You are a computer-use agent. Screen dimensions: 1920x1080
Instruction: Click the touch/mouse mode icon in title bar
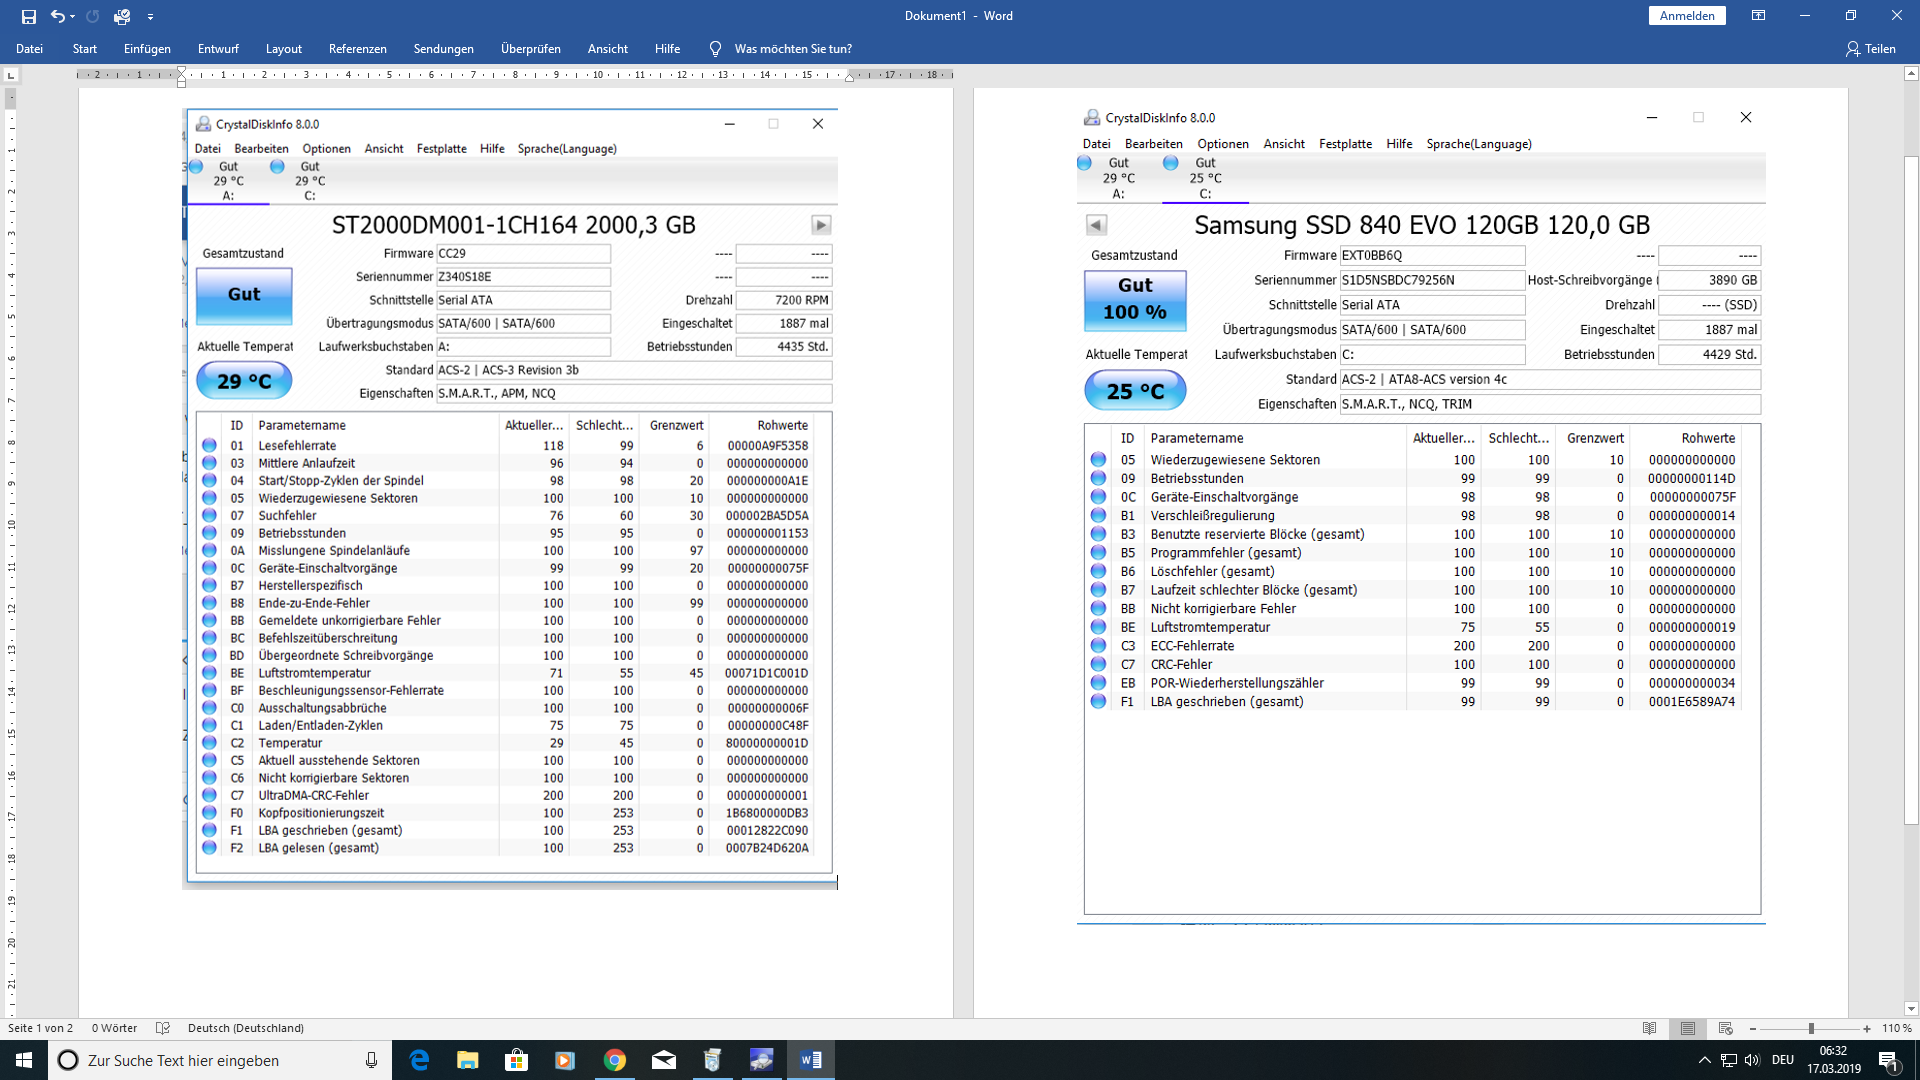tap(122, 16)
